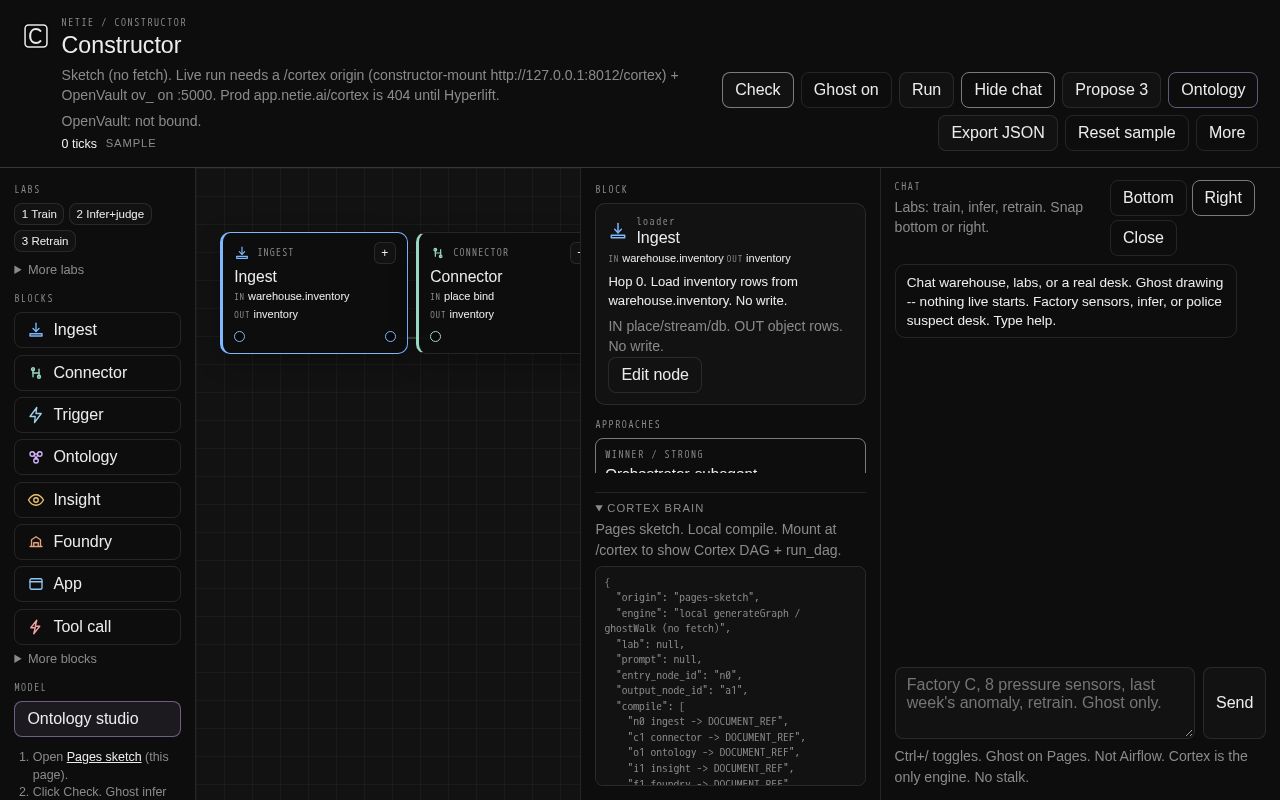Add Tool call block from sidebar
This screenshot has height=800, width=1280.
[x=97, y=627]
